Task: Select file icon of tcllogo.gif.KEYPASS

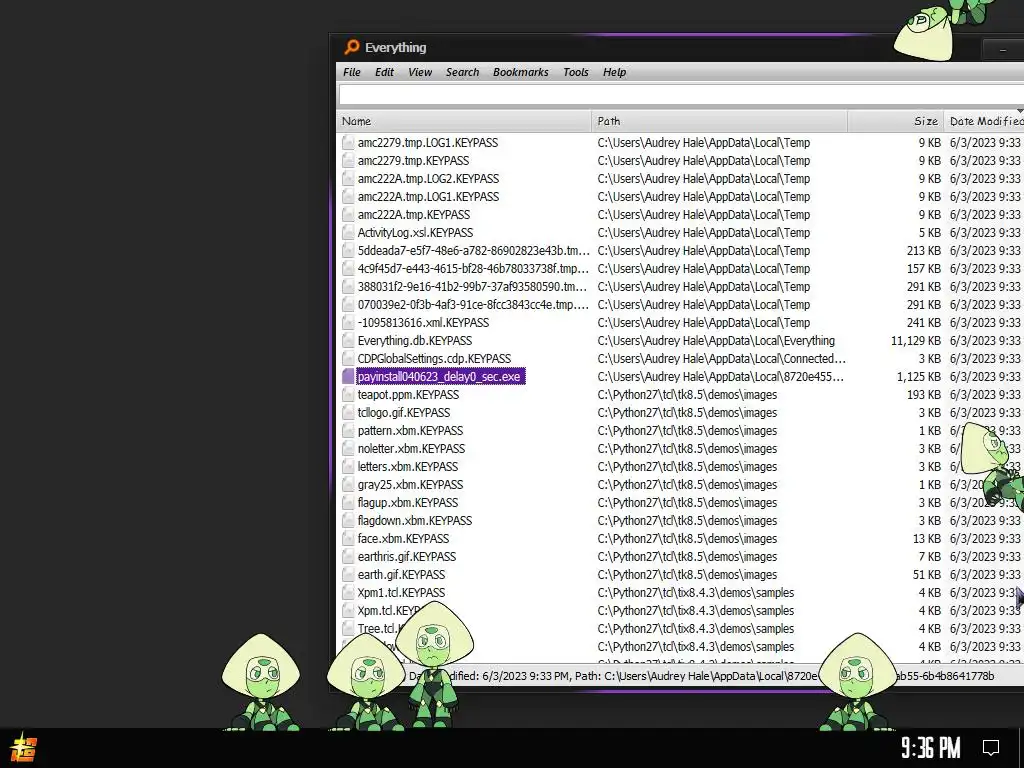Action: pos(348,413)
